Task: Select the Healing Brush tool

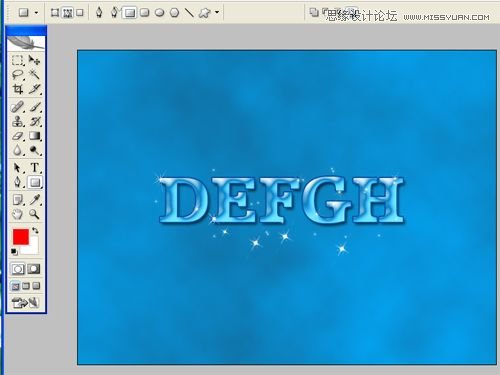Action: (18, 107)
